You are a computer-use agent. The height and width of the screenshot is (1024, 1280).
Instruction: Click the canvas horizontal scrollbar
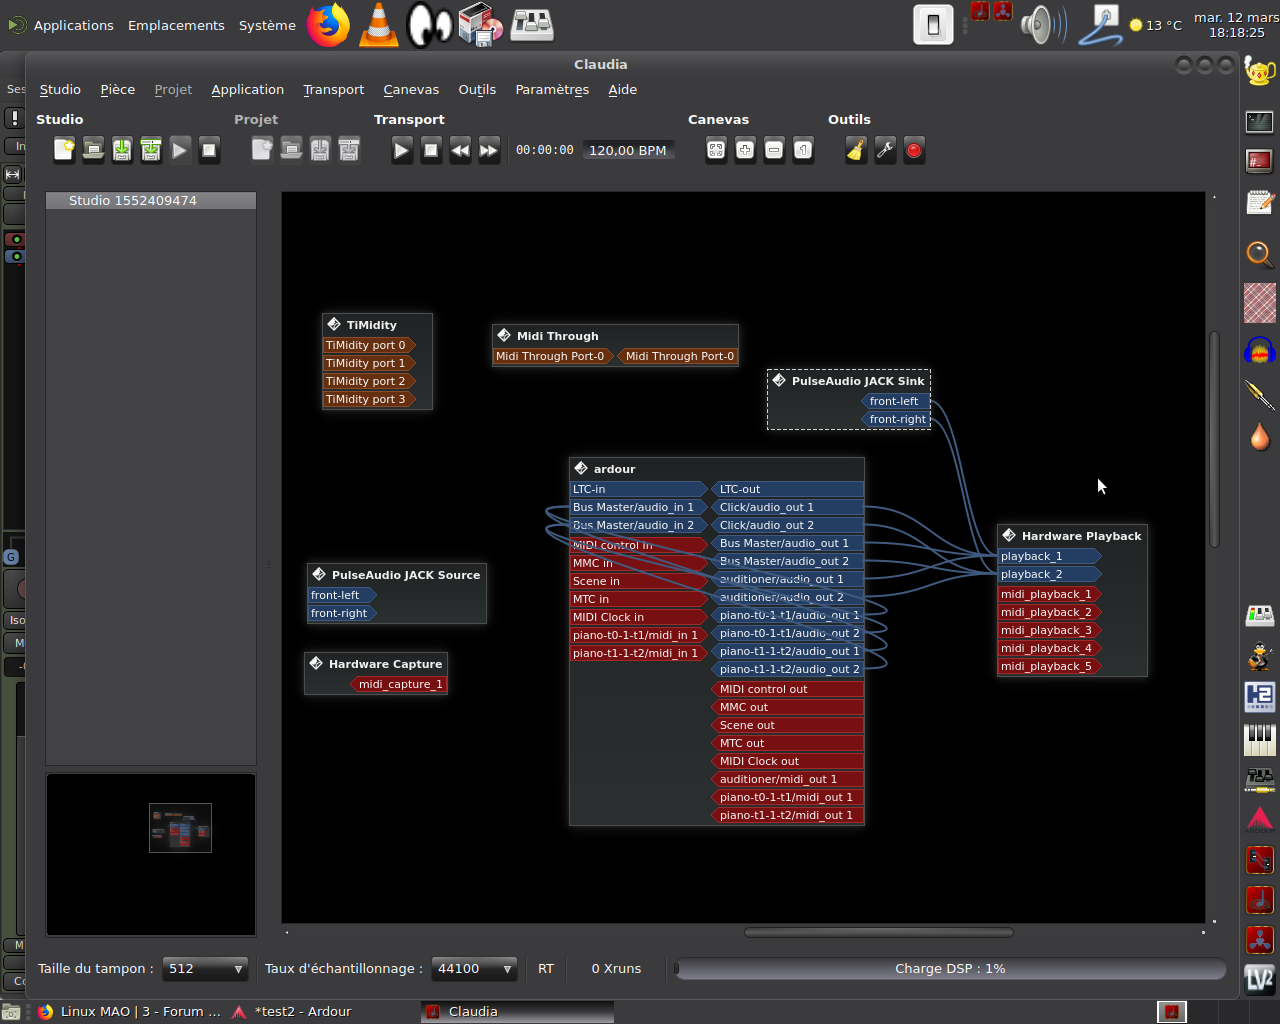click(x=878, y=932)
